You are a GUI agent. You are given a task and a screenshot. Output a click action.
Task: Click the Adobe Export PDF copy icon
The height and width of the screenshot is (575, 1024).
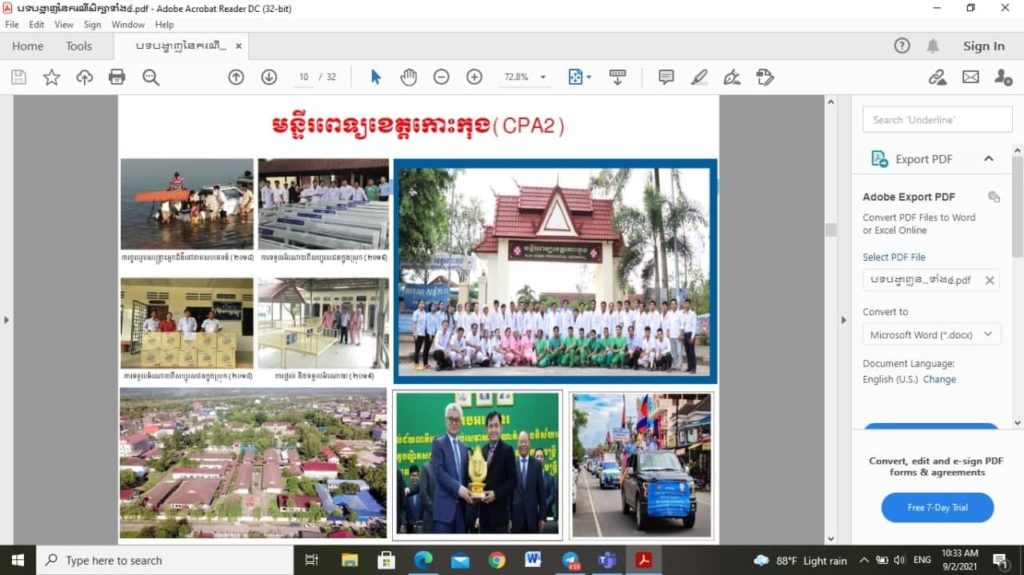tap(994, 197)
